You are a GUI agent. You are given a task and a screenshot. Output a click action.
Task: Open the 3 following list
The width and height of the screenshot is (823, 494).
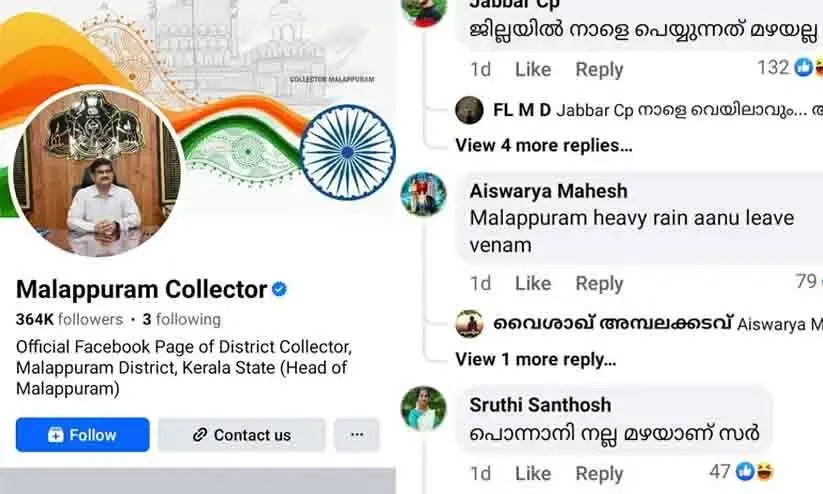point(182,319)
